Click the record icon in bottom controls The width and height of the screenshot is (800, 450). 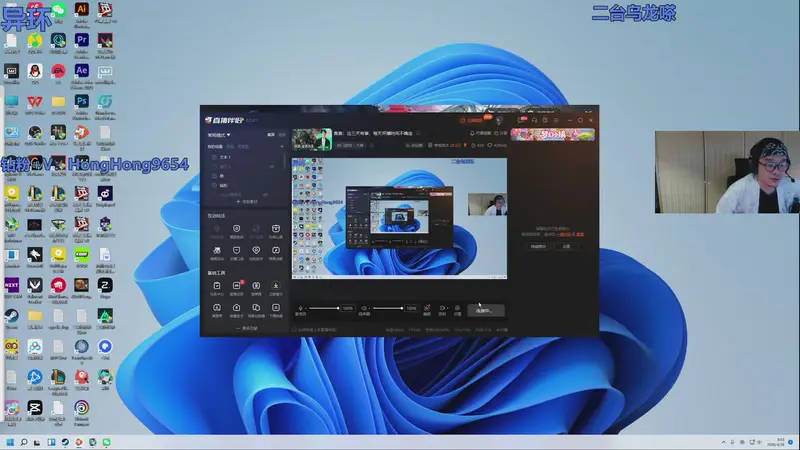click(442, 308)
